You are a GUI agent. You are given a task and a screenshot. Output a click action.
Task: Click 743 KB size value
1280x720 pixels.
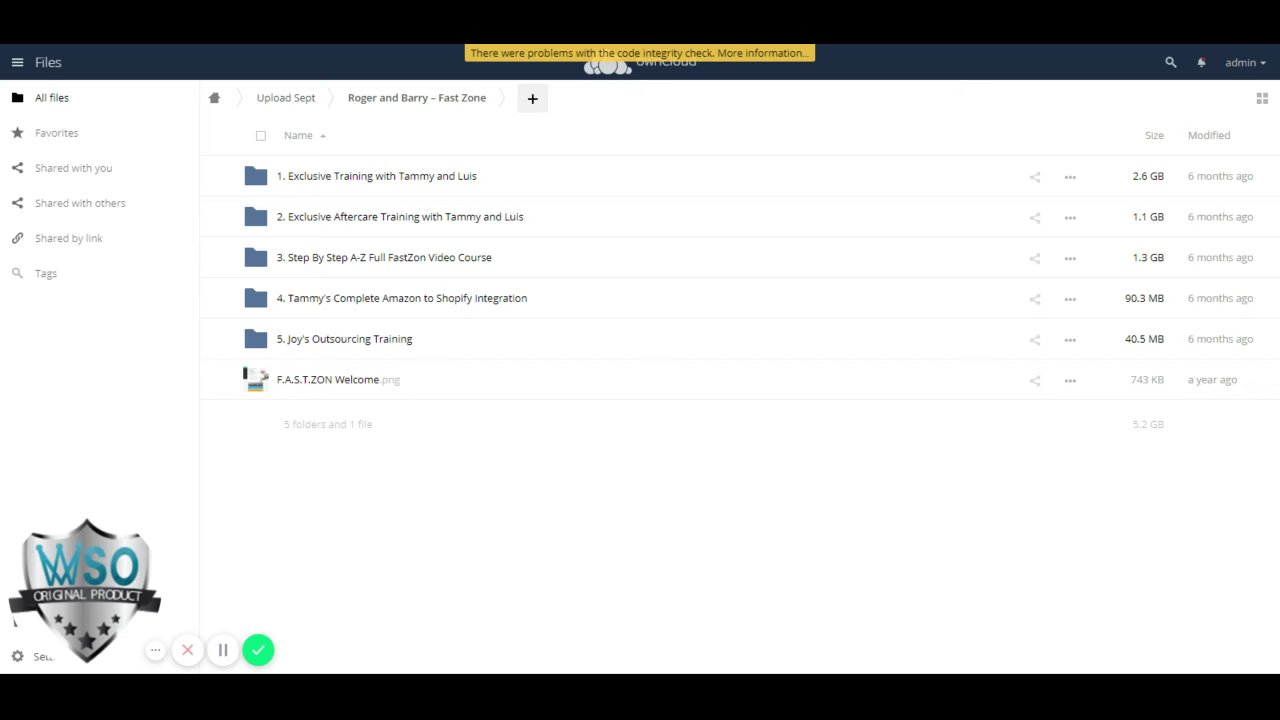[x=1147, y=380]
